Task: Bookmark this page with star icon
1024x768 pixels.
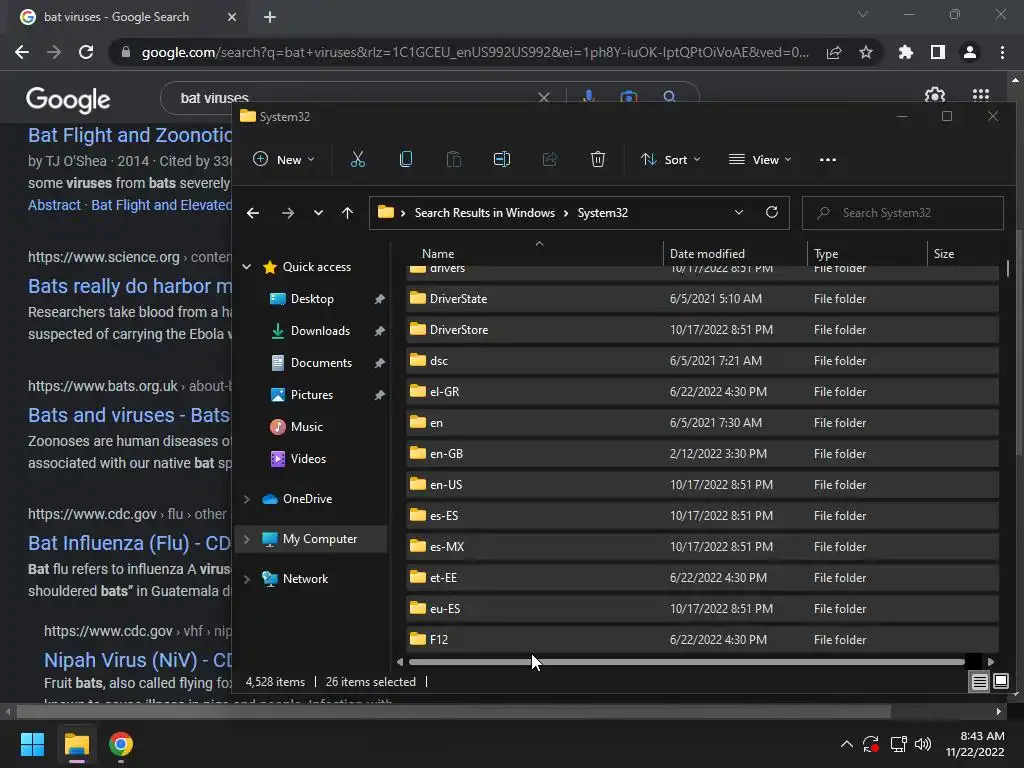Action: pyautogui.click(x=865, y=52)
